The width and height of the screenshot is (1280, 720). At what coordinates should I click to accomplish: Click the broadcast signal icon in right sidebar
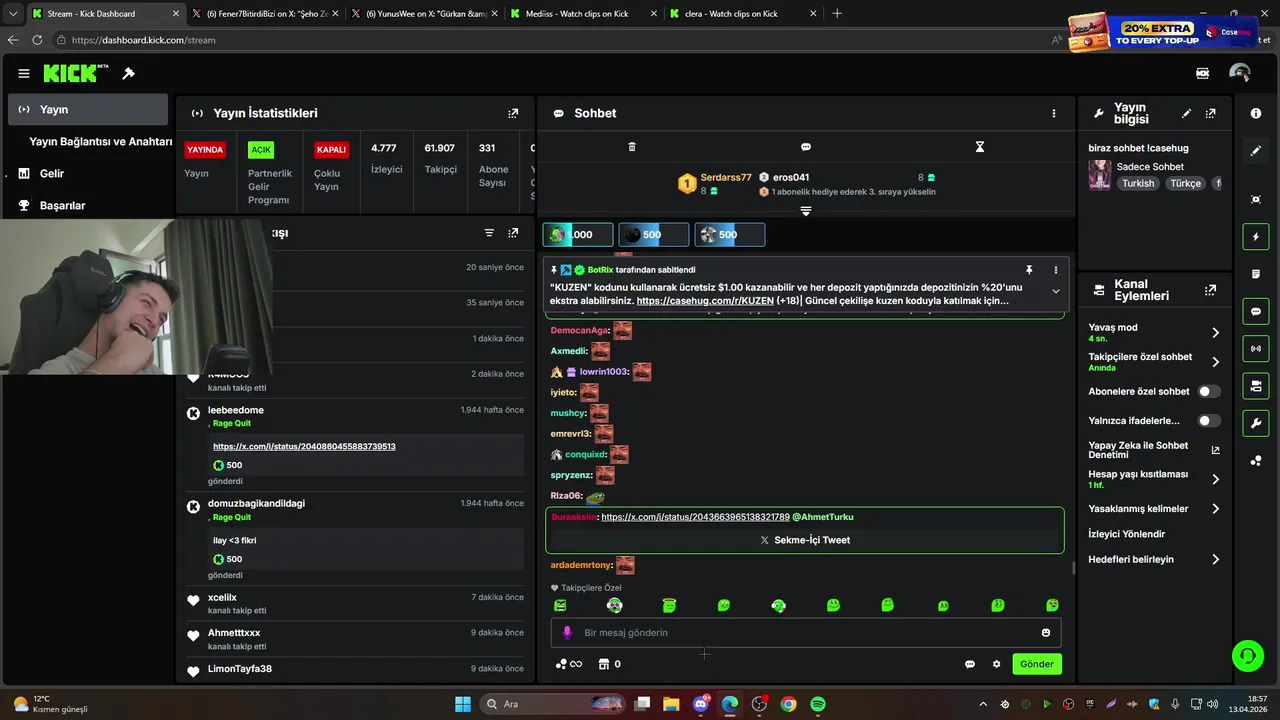1256,348
